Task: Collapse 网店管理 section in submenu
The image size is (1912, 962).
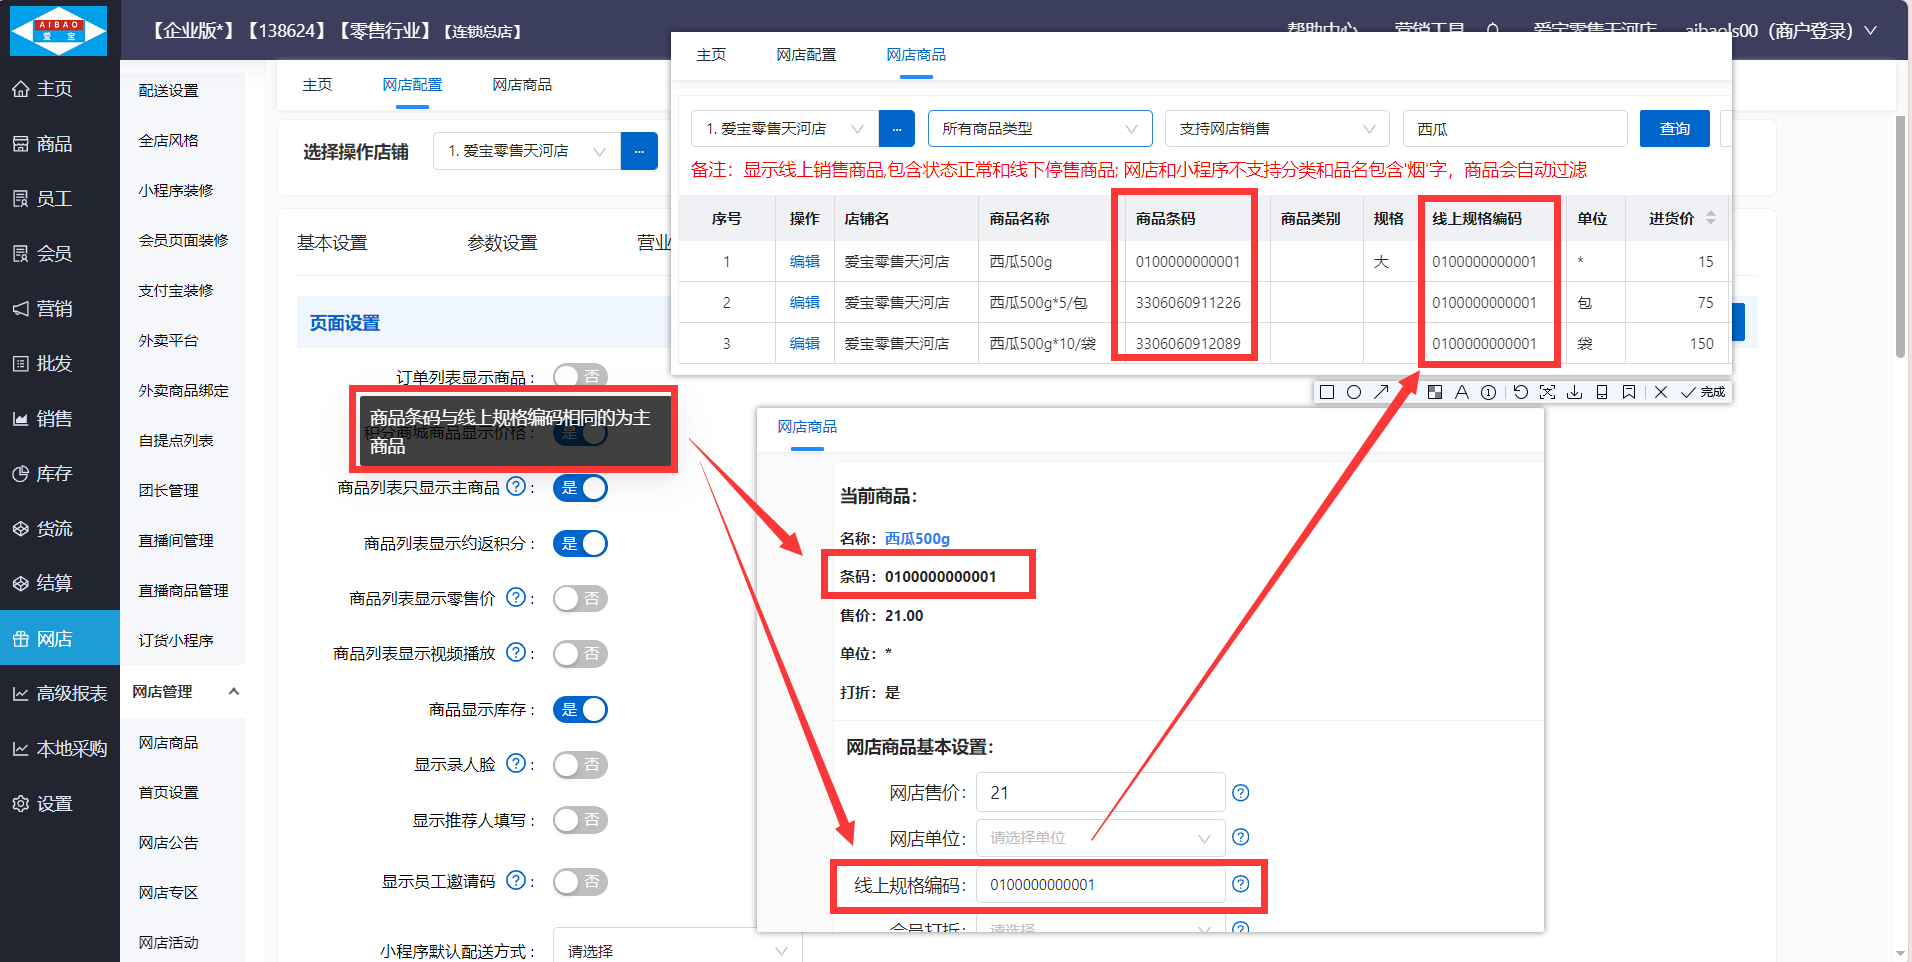Action: pyautogui.click(x=234, y=691)
